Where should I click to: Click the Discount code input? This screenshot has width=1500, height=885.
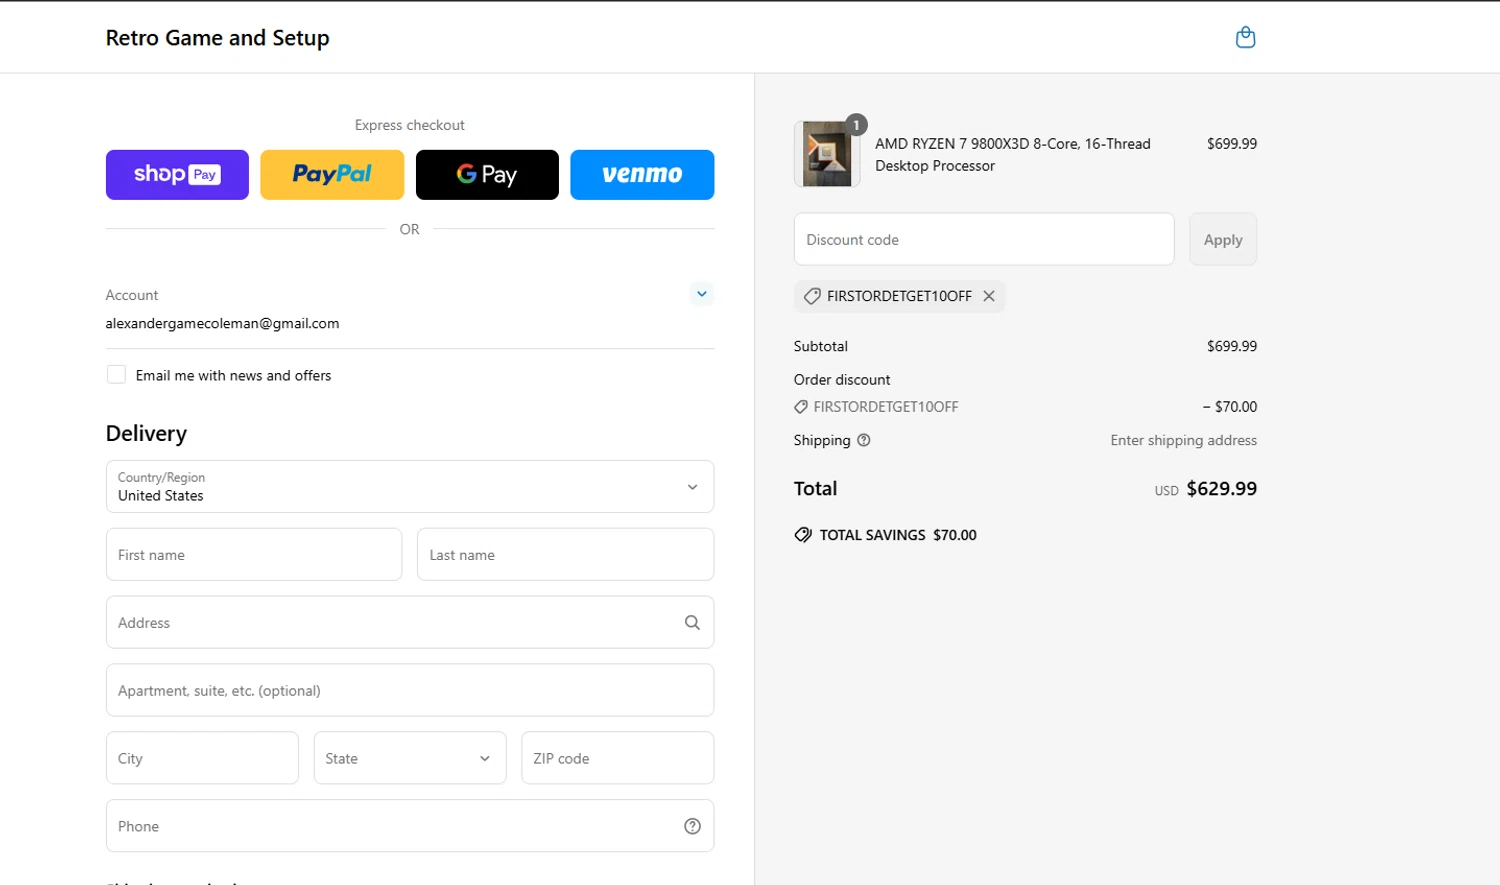(x=984, y=239)
